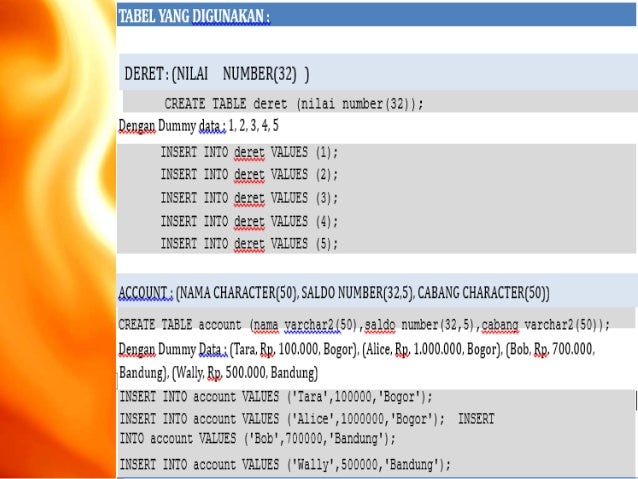Click 'INSERT INTO deret VALUES (3);' line
The height and width of the screenshot is (479, 638).
pyautogui.click(x=249, y=198)
